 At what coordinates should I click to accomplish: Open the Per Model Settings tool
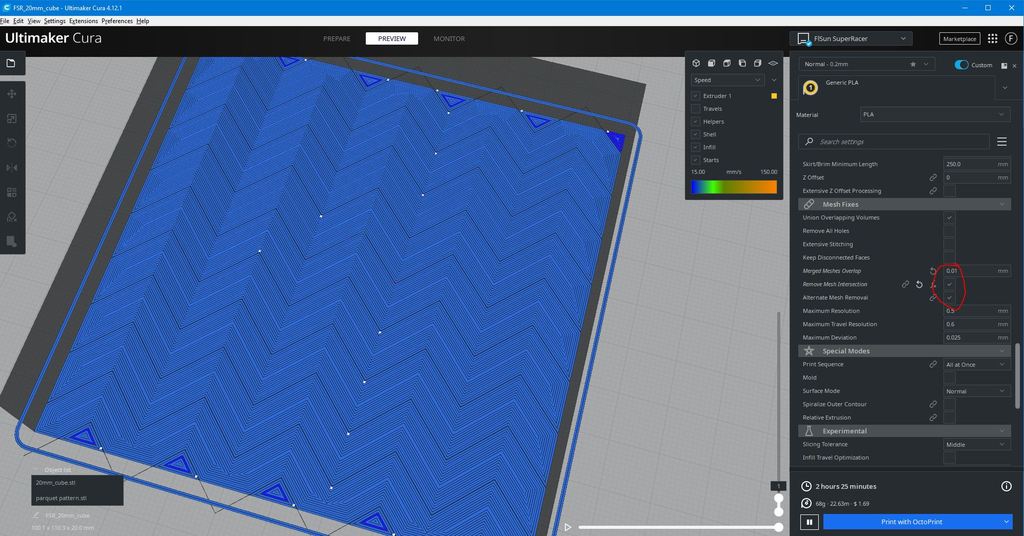point(12,193)
